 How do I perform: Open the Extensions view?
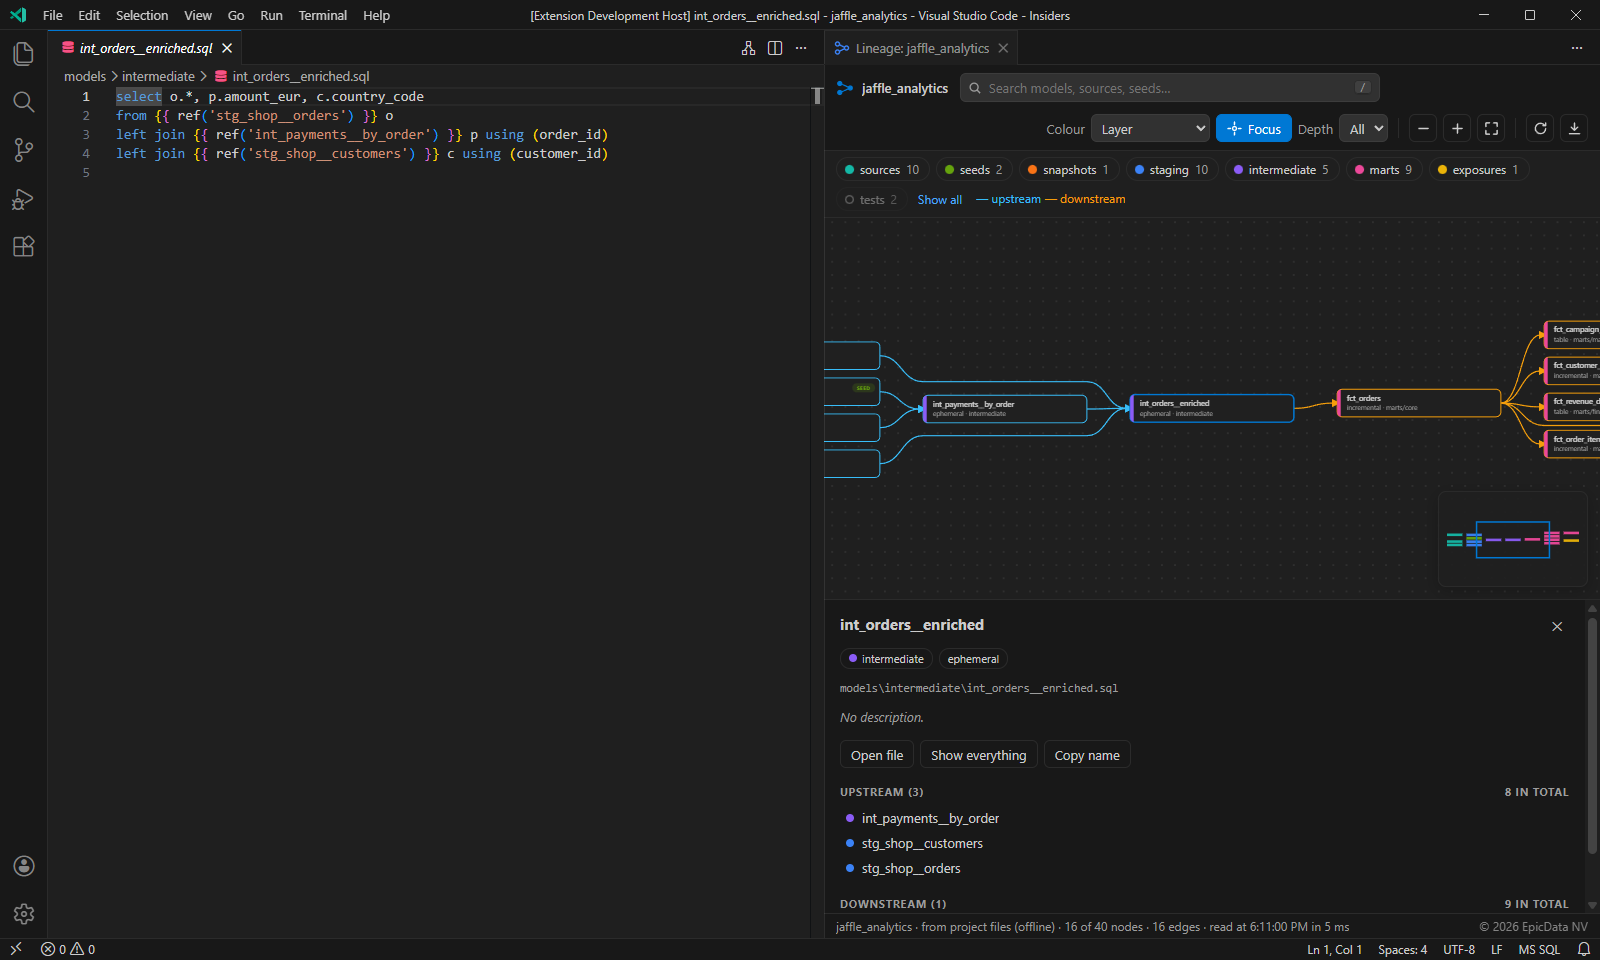click(x=23, y=247)
